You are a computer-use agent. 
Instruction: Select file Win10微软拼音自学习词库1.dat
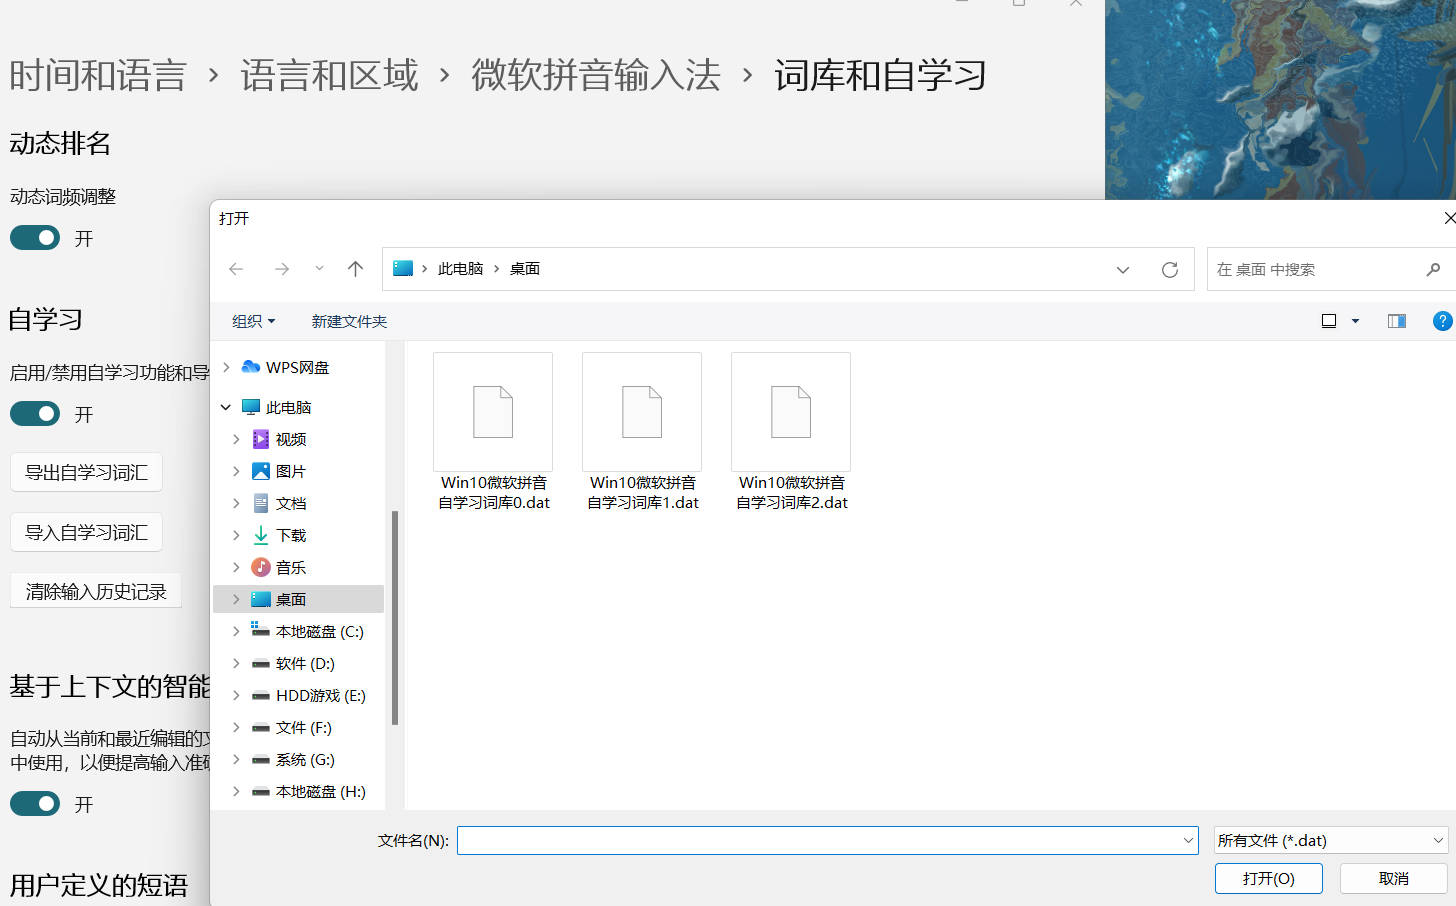(641, 430)
